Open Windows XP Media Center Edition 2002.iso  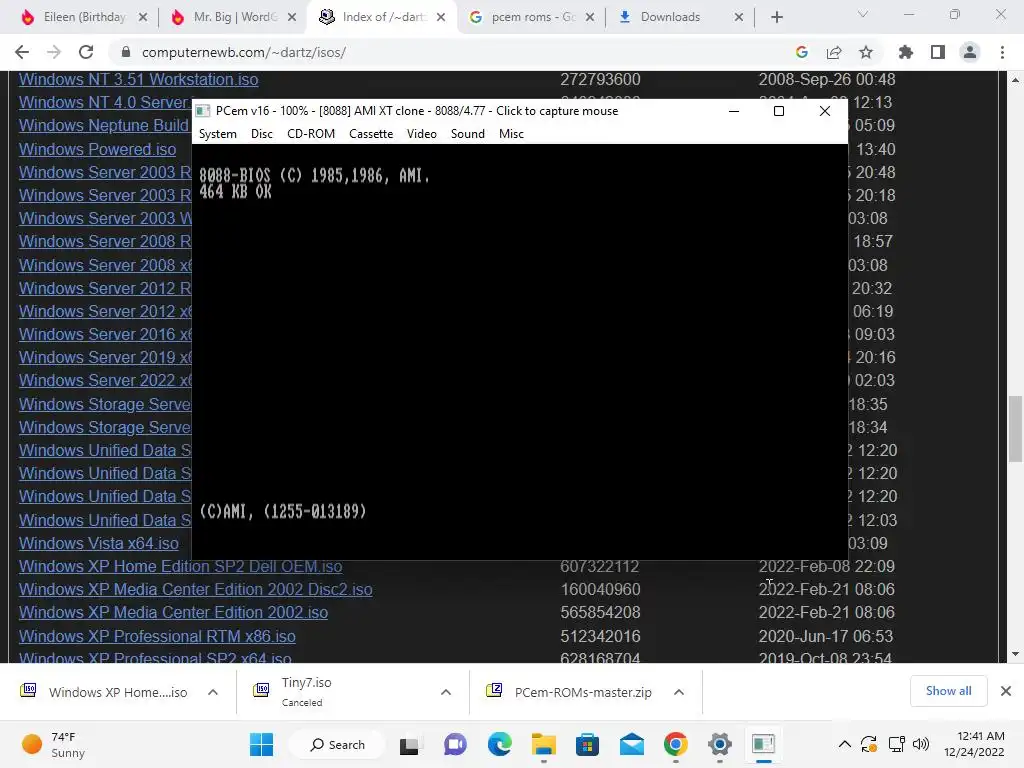click(173, 613)
